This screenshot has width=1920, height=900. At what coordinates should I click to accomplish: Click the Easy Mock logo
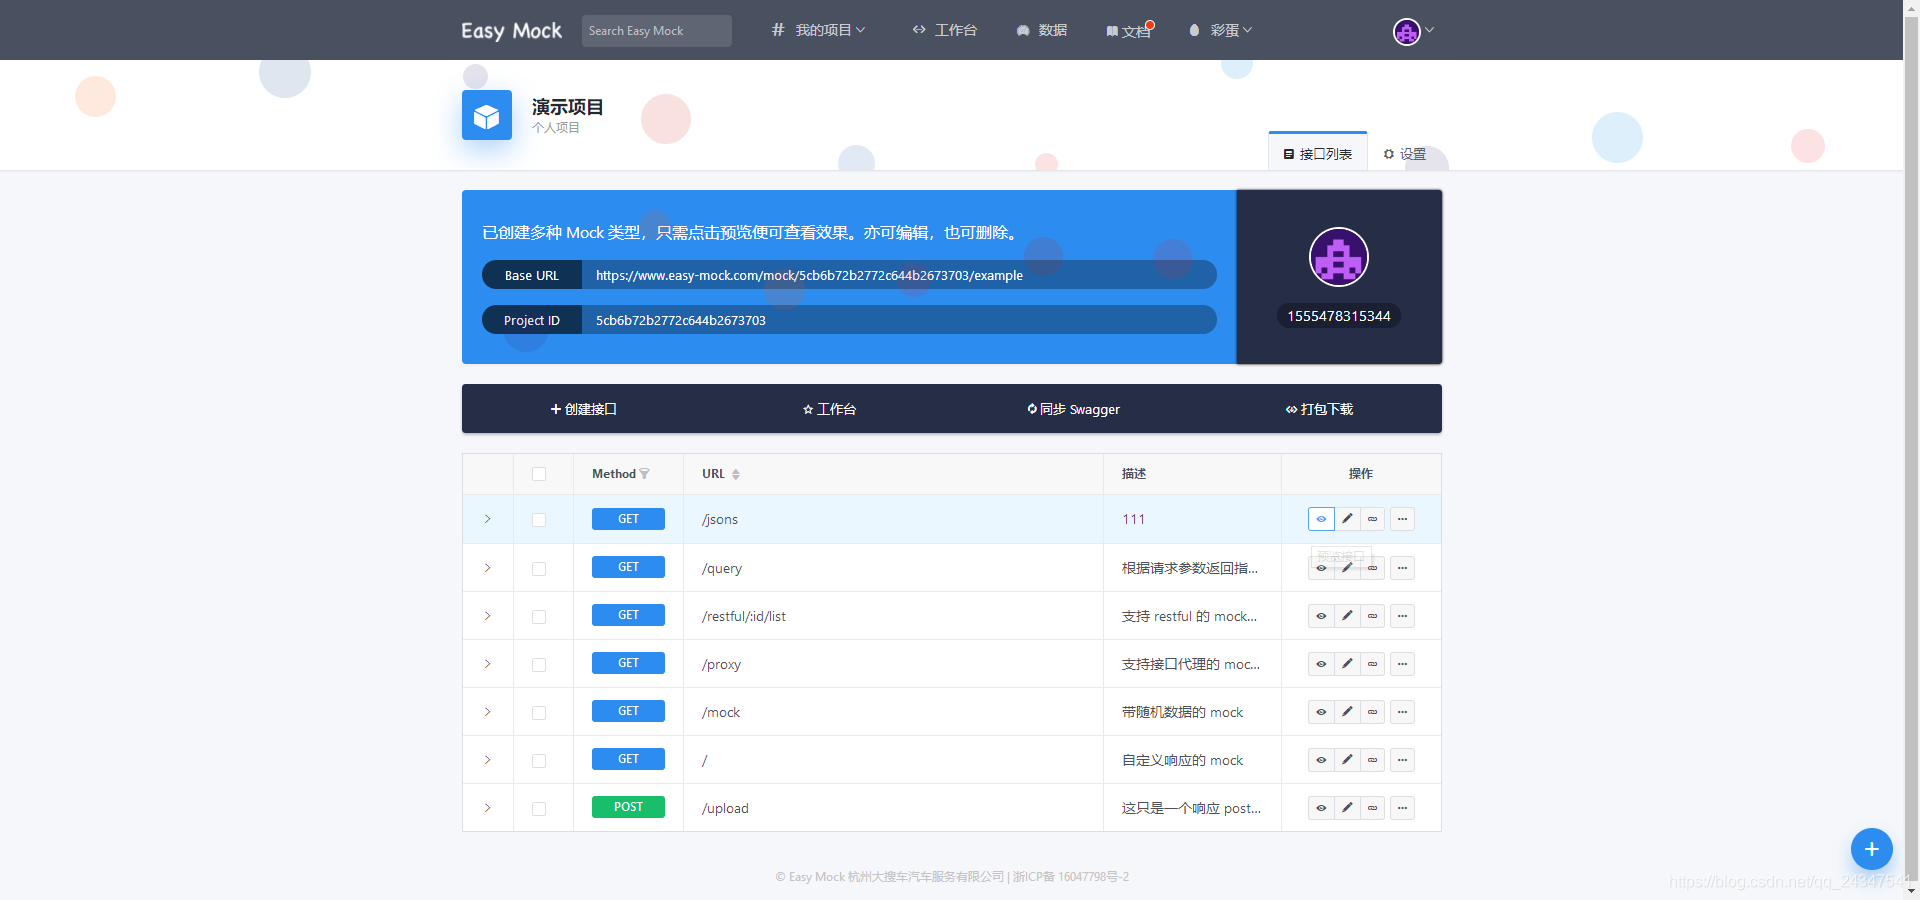point(511,31)
